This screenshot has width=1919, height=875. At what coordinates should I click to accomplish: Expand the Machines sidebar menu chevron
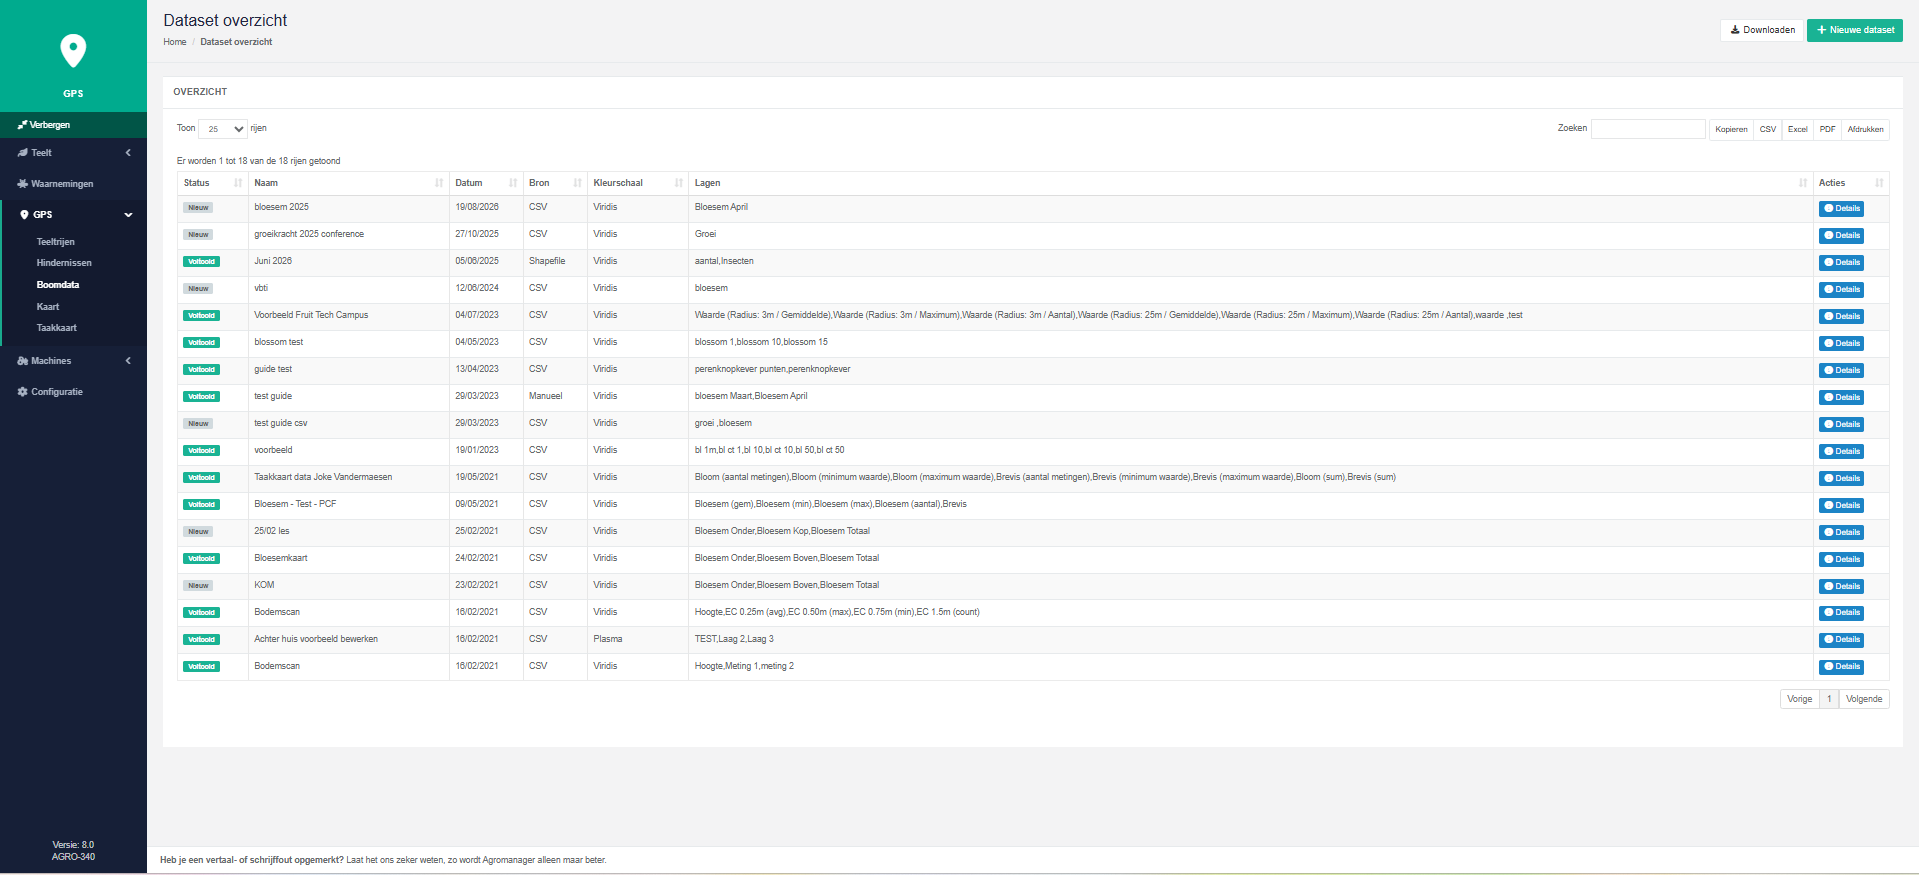coord(128,361)
